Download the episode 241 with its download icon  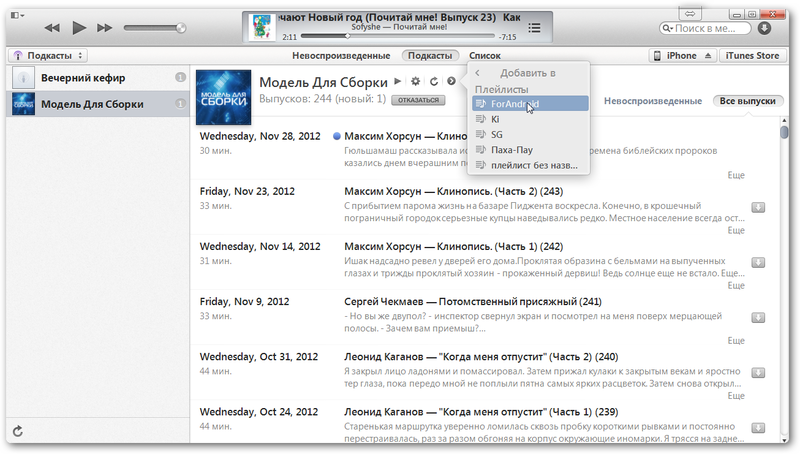[x=758, y=317]
